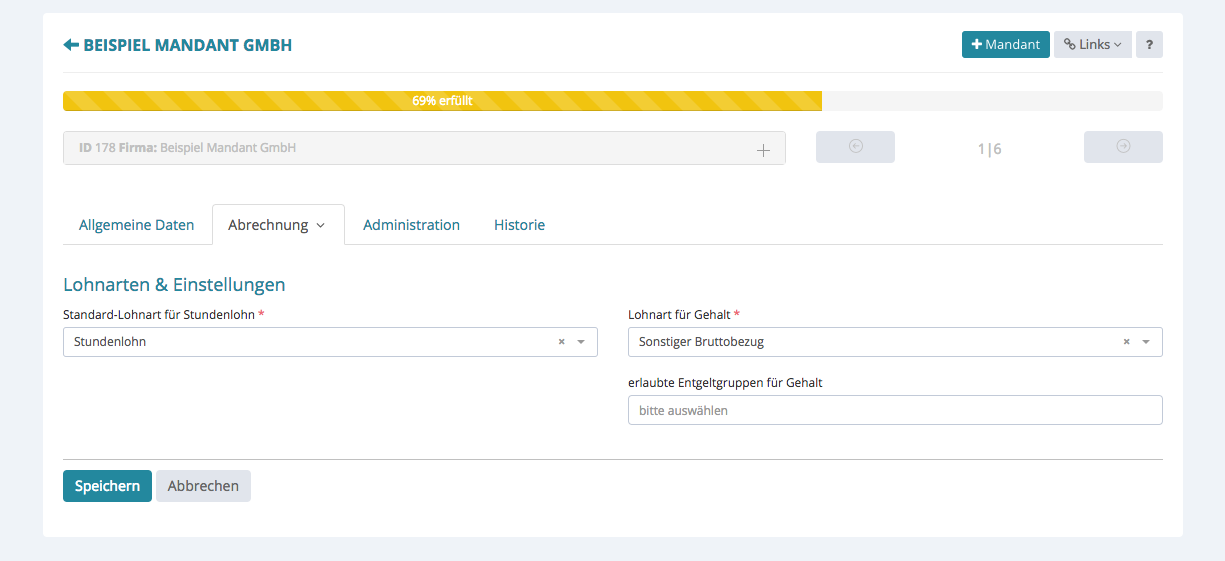The image size is (1225, 561).
Task: Go to previous record with left arrow
Action: (x=855, y=147)
